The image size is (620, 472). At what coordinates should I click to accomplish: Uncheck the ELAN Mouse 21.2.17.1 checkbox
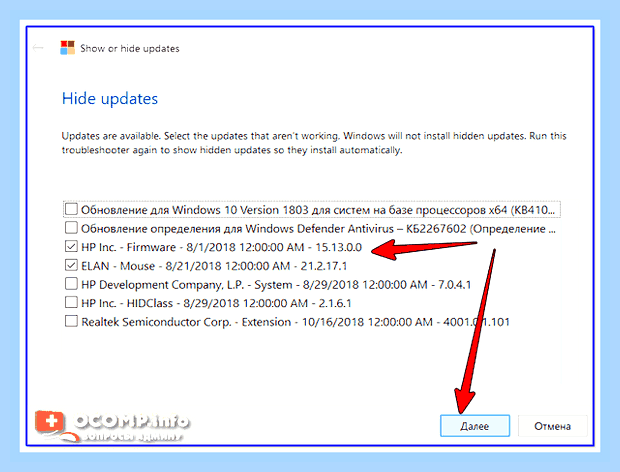coord(71,265)
